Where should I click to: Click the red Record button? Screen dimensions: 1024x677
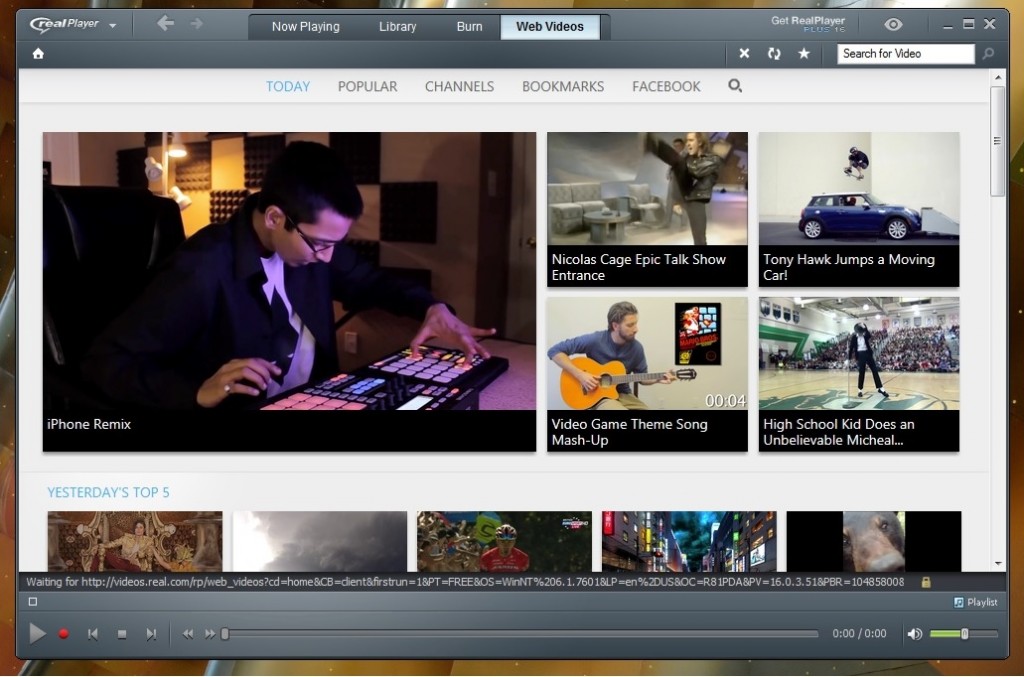(x=63, y=634)
